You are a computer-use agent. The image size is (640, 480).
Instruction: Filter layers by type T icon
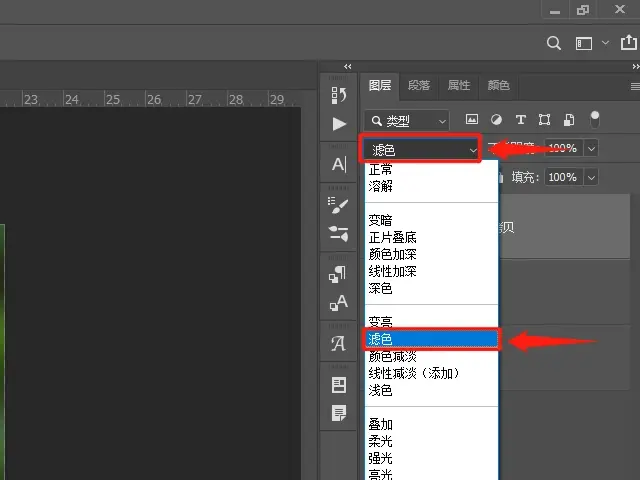tap(520, 120)
